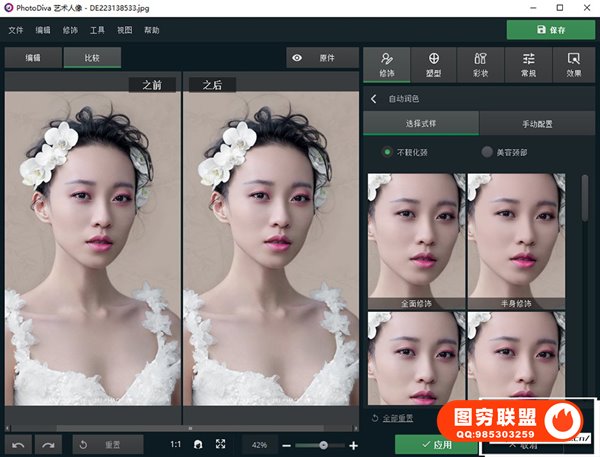The width and height of the screenshot is (600, 457).
Task: Click the fit-to-screen icon
Action: (220, 444)
